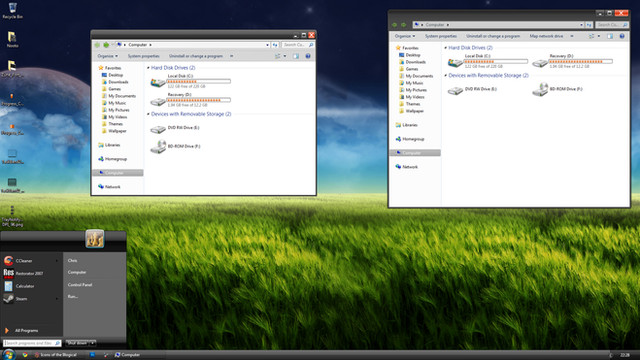This screenshot has width=640, height=360.
Task: Open Control Panel from Start menu
Action: pyautogui.click(x=80, y=284)
